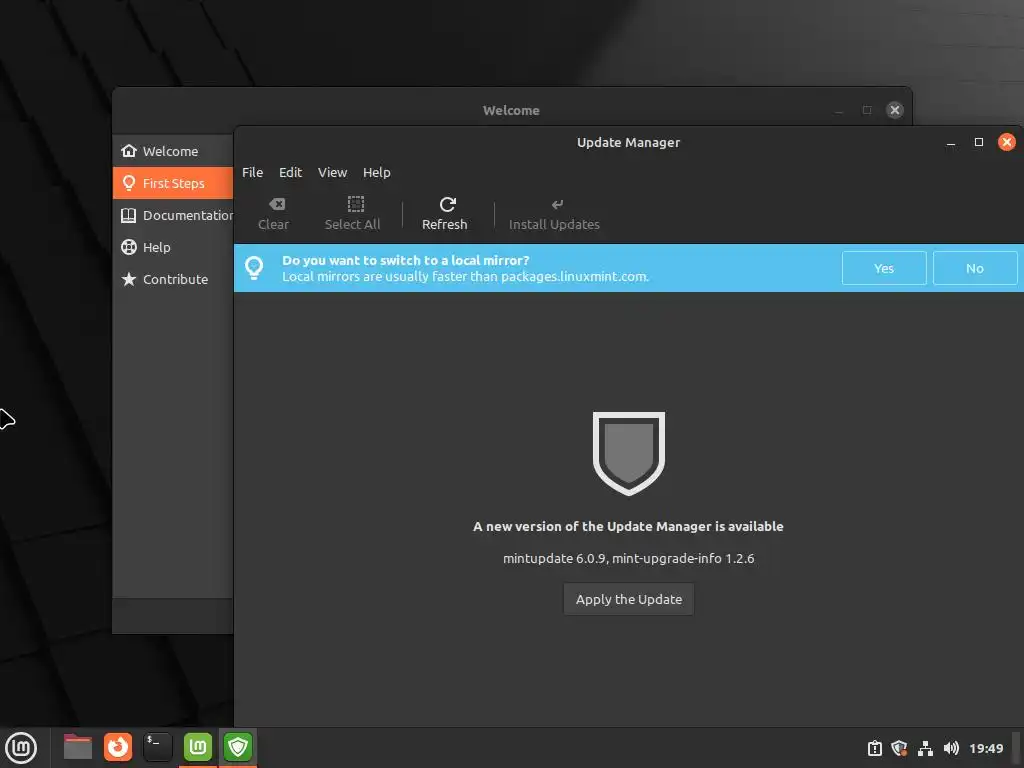This screenshot has width=1024, height=768.
Task: Close the Update Manager window
Action: [1006, 142]
